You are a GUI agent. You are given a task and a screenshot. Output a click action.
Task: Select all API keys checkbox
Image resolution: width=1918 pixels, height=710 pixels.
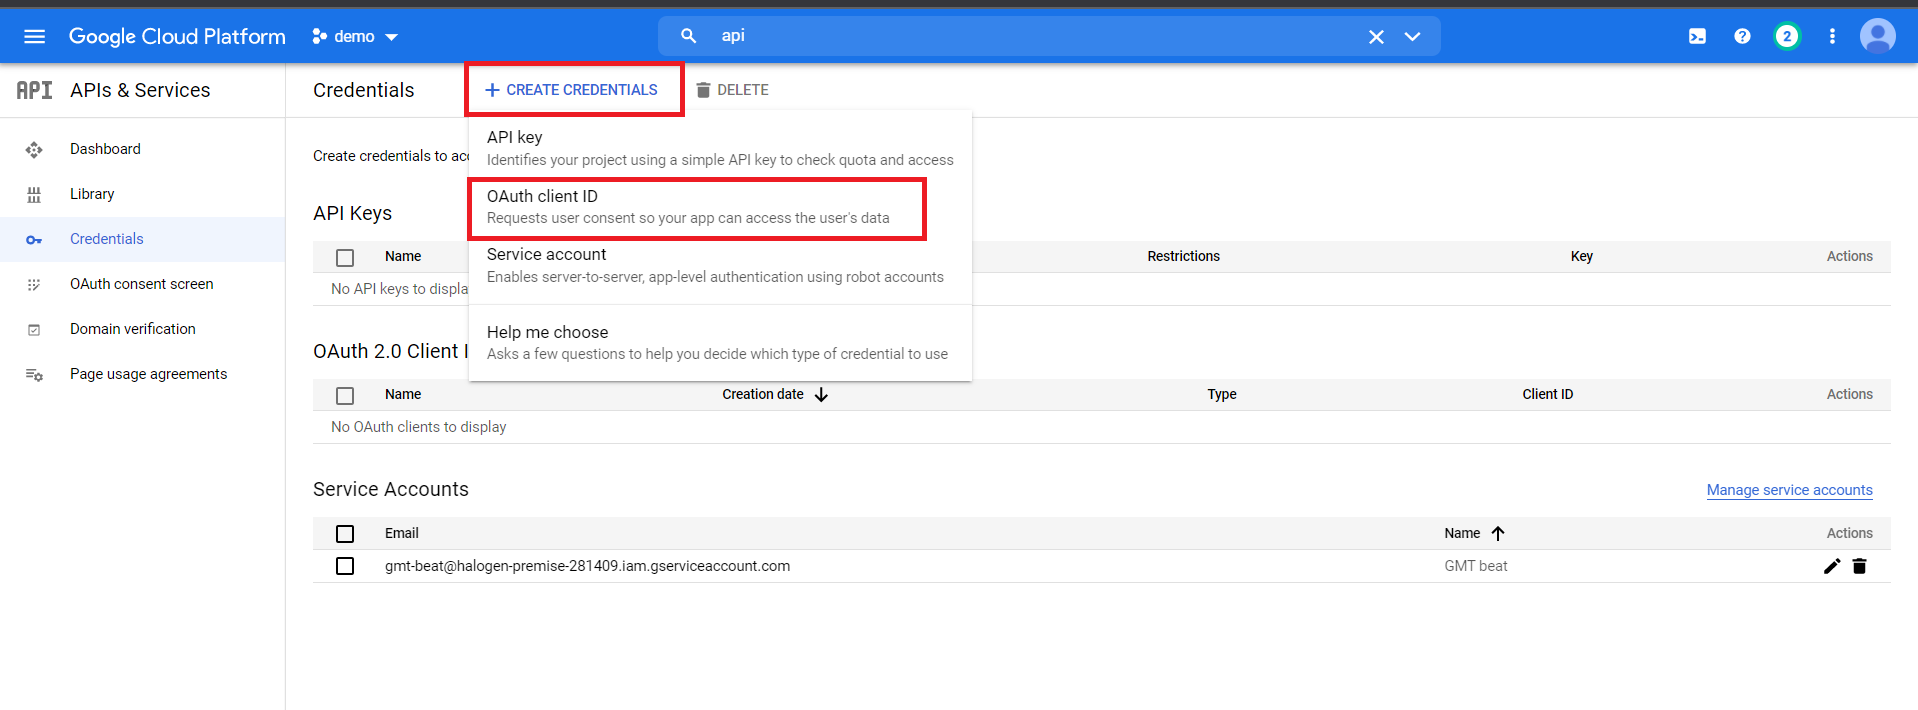pyautogui.click(x=345, y=258)
